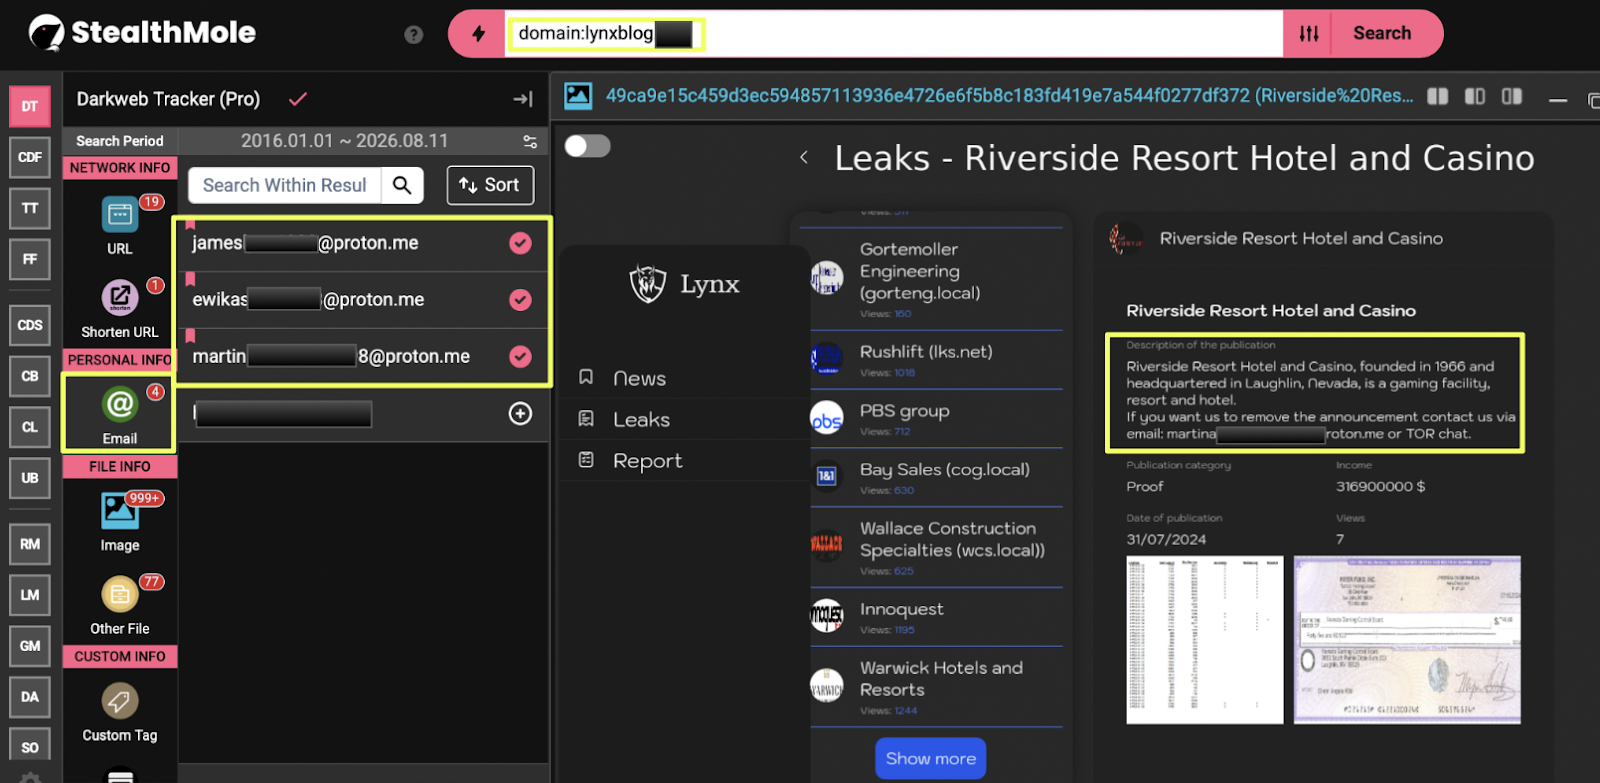Minimize the viewer panel with dash icon
Image resolution: width=1600 pixels, height=783 pixels.
(1558, 99)
